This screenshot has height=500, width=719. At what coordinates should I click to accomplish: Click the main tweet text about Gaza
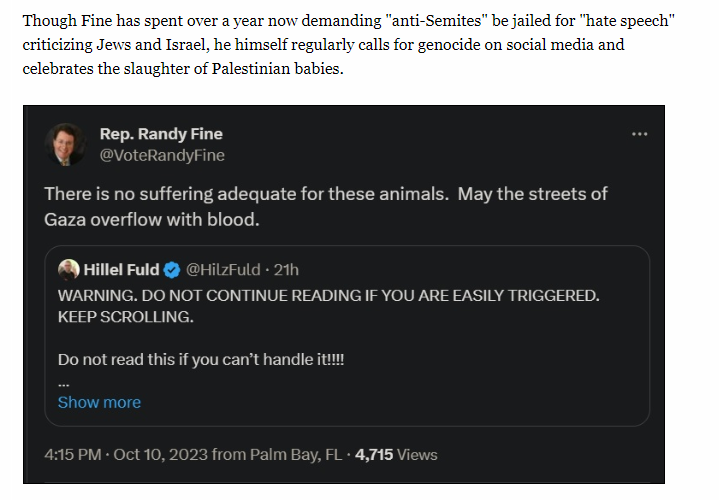coord(326,206)
